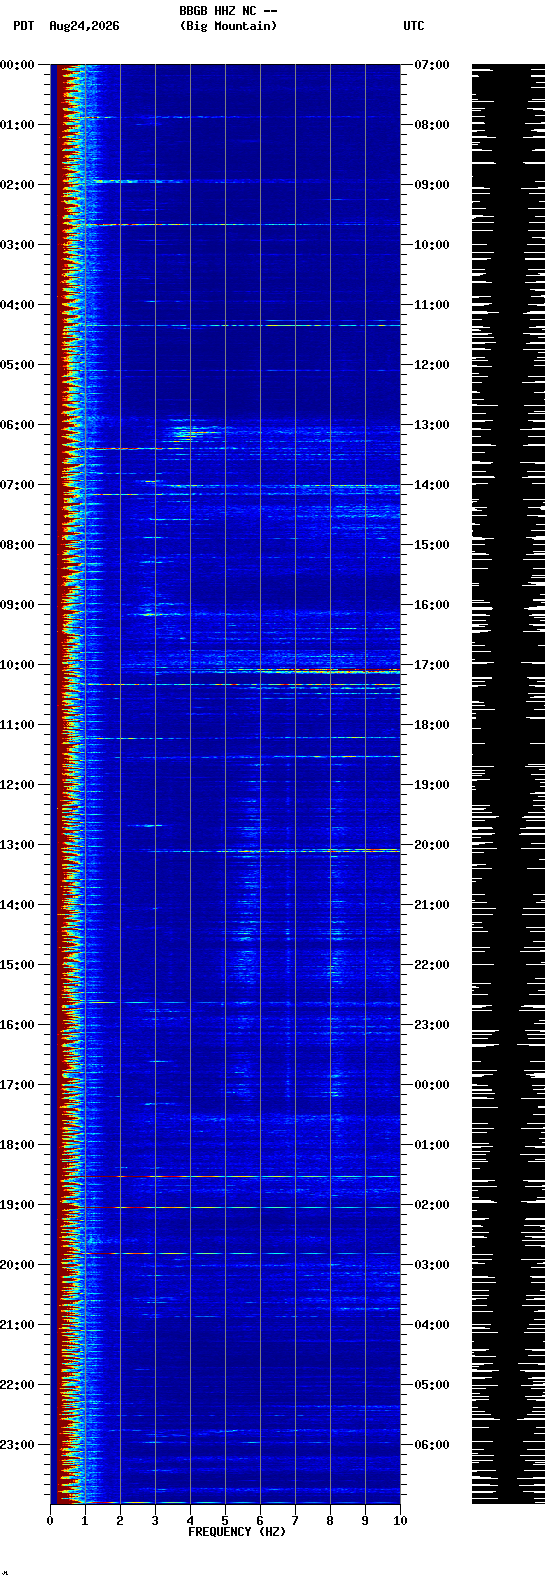
Task: Click the horizontal event line near 02:40 PDT
Action: coord(225,224)
